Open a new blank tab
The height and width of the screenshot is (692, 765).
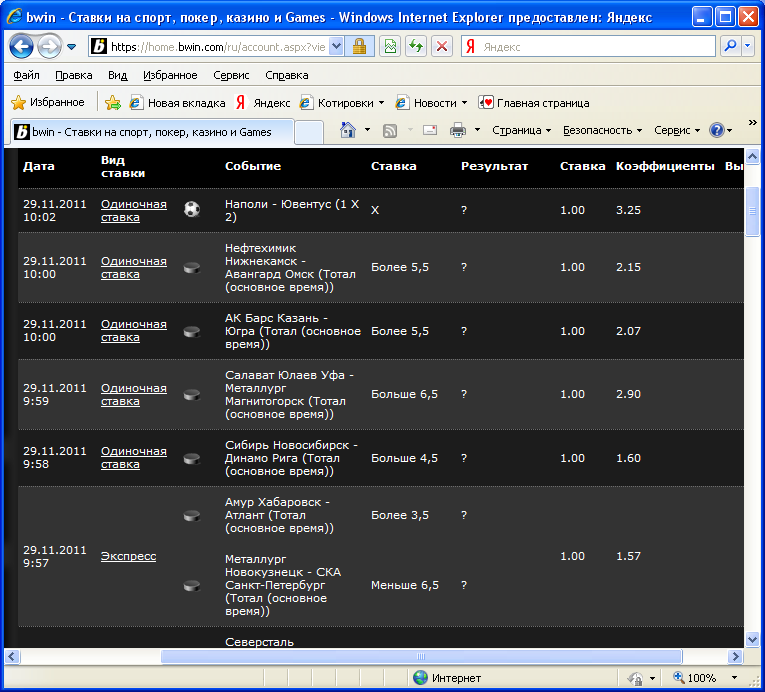[309, 133]
